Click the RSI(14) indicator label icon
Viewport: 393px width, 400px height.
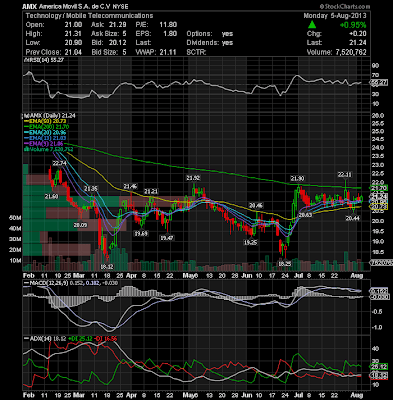(24, 60)
